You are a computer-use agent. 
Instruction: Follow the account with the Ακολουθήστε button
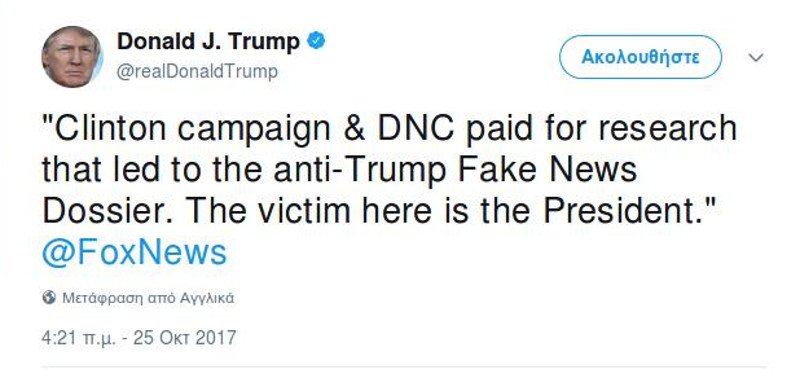640,57
